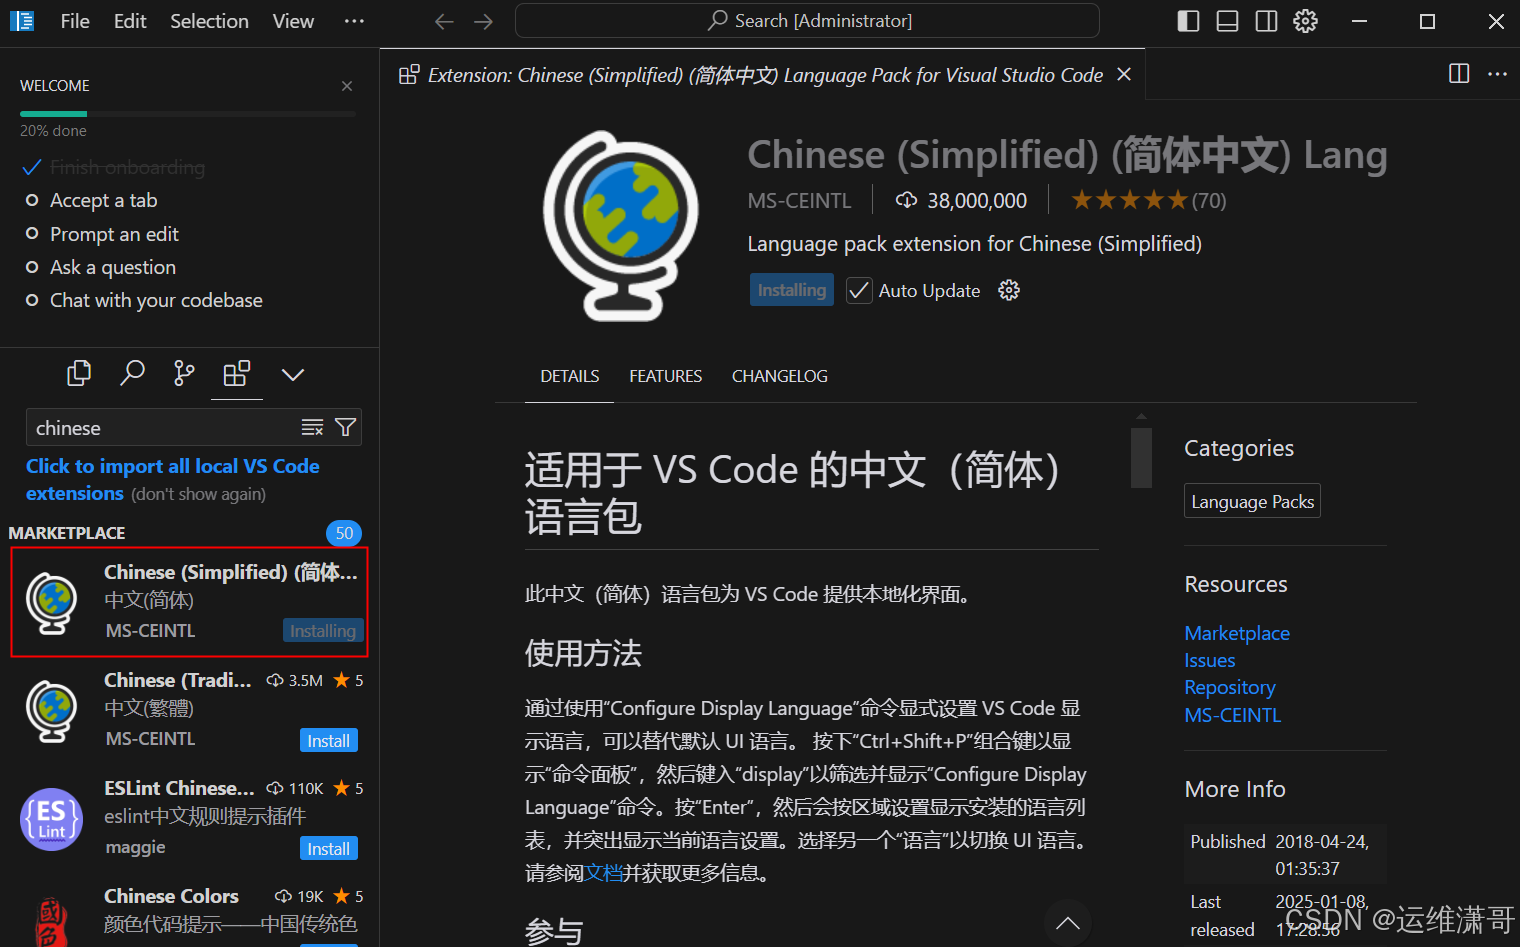Click the marketplace results count badge 50
The height and width of the screenshot is (947, 1520).
coord(344,533)
